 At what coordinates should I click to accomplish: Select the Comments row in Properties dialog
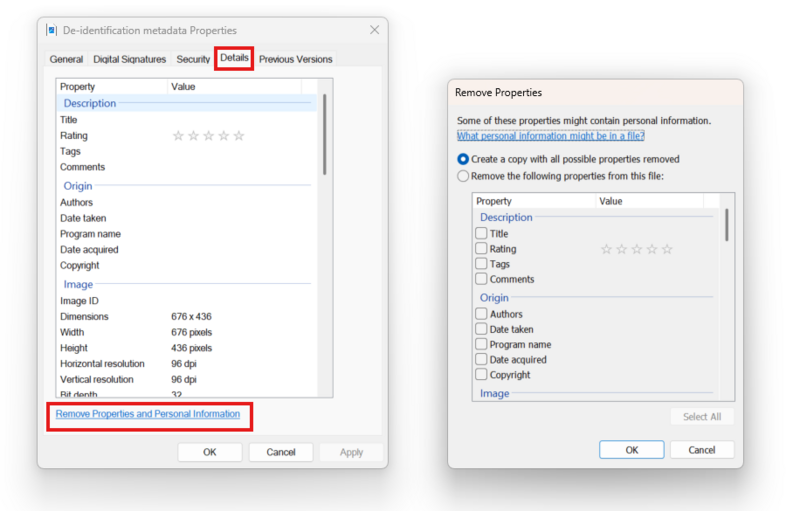[186, 167]
